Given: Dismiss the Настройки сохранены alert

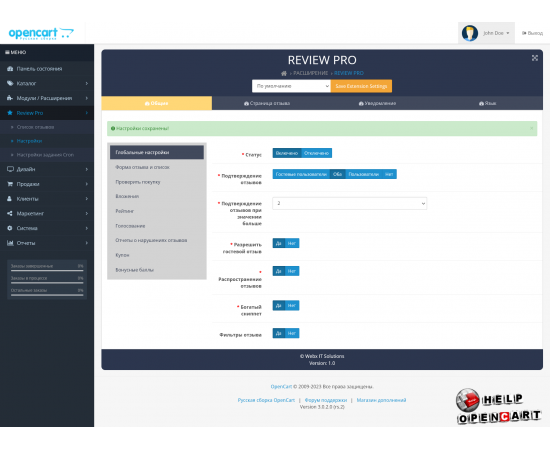Looking at the screenshot, I should 531,128.
